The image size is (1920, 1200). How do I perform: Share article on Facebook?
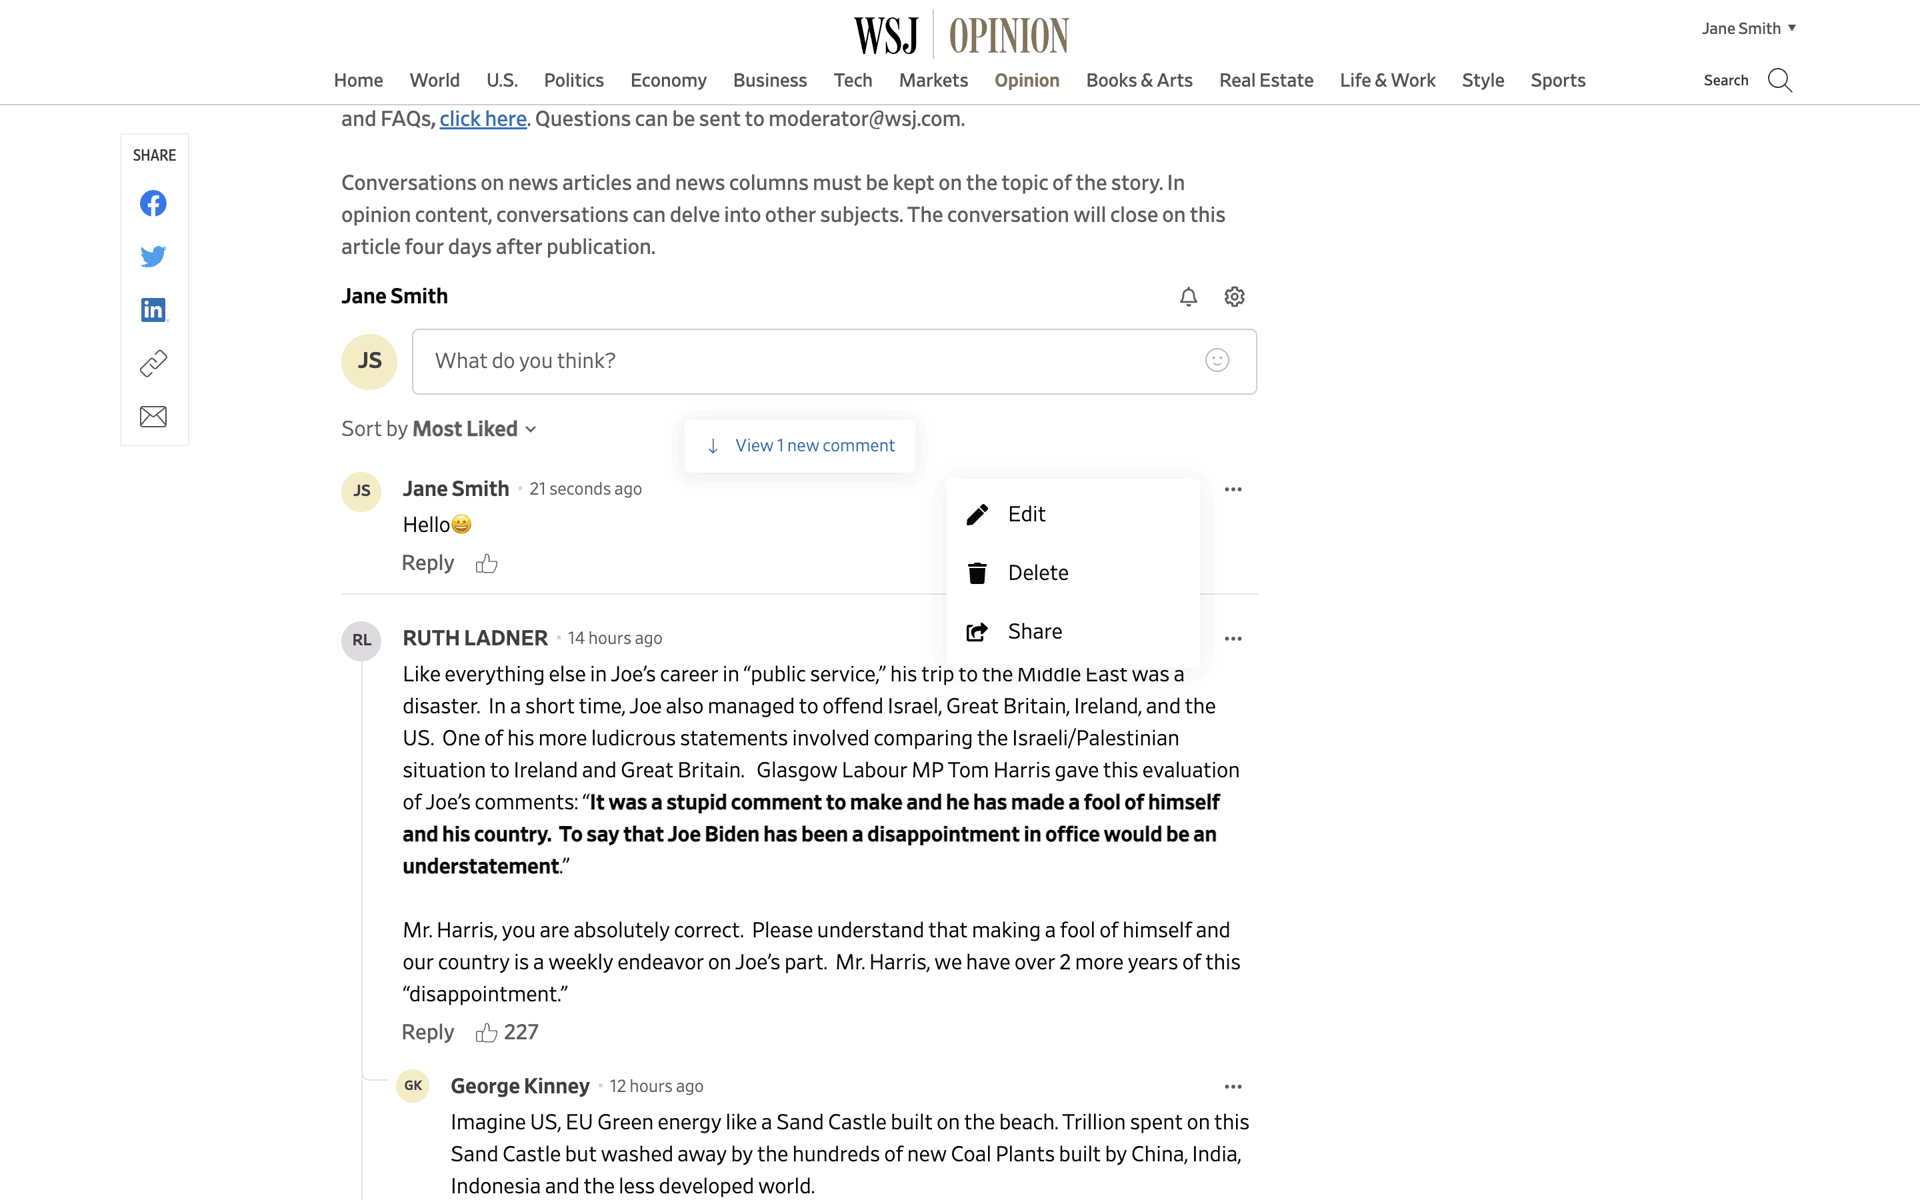click(x=153, y=204)
